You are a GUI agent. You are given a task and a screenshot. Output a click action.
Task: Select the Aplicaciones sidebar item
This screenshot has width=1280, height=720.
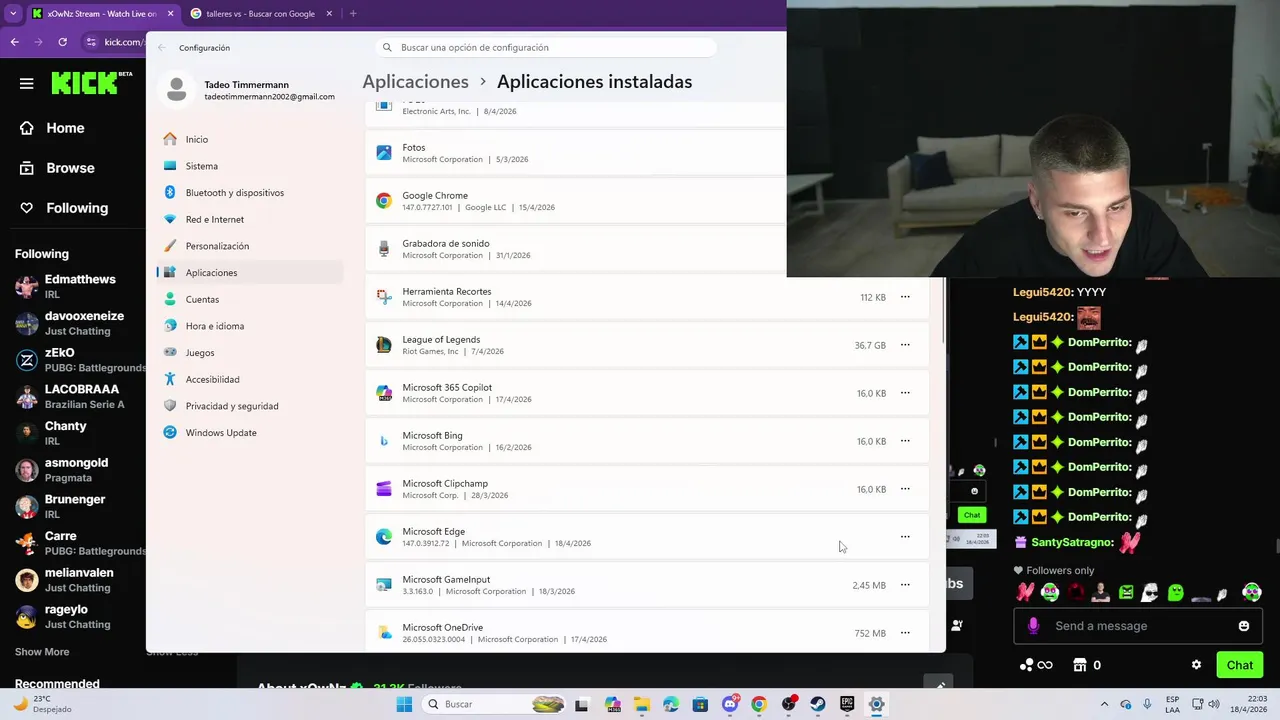250,272
